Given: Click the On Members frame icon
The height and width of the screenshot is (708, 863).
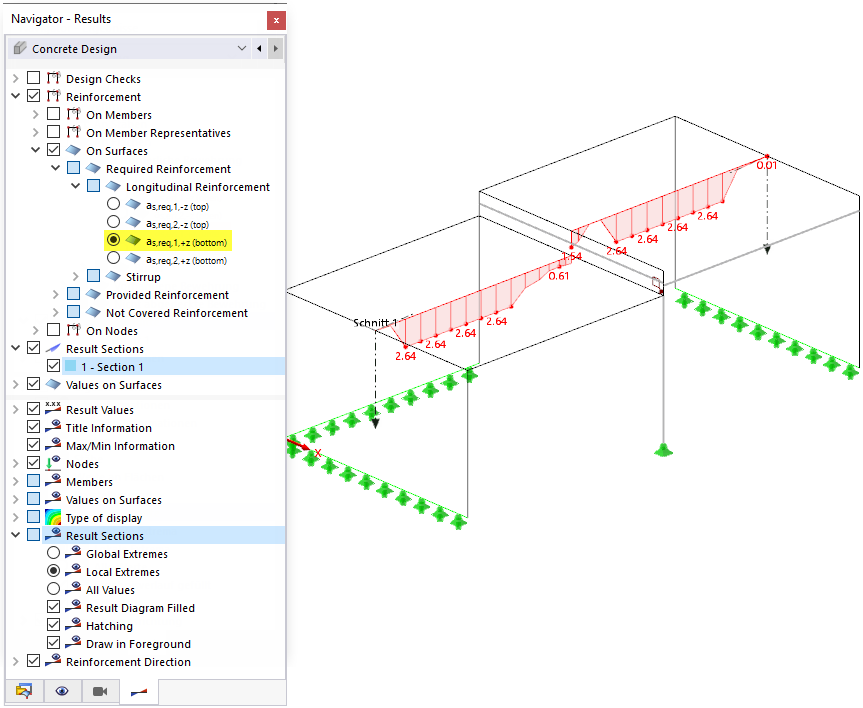Looking at the screenshot, I should (73, 115).
